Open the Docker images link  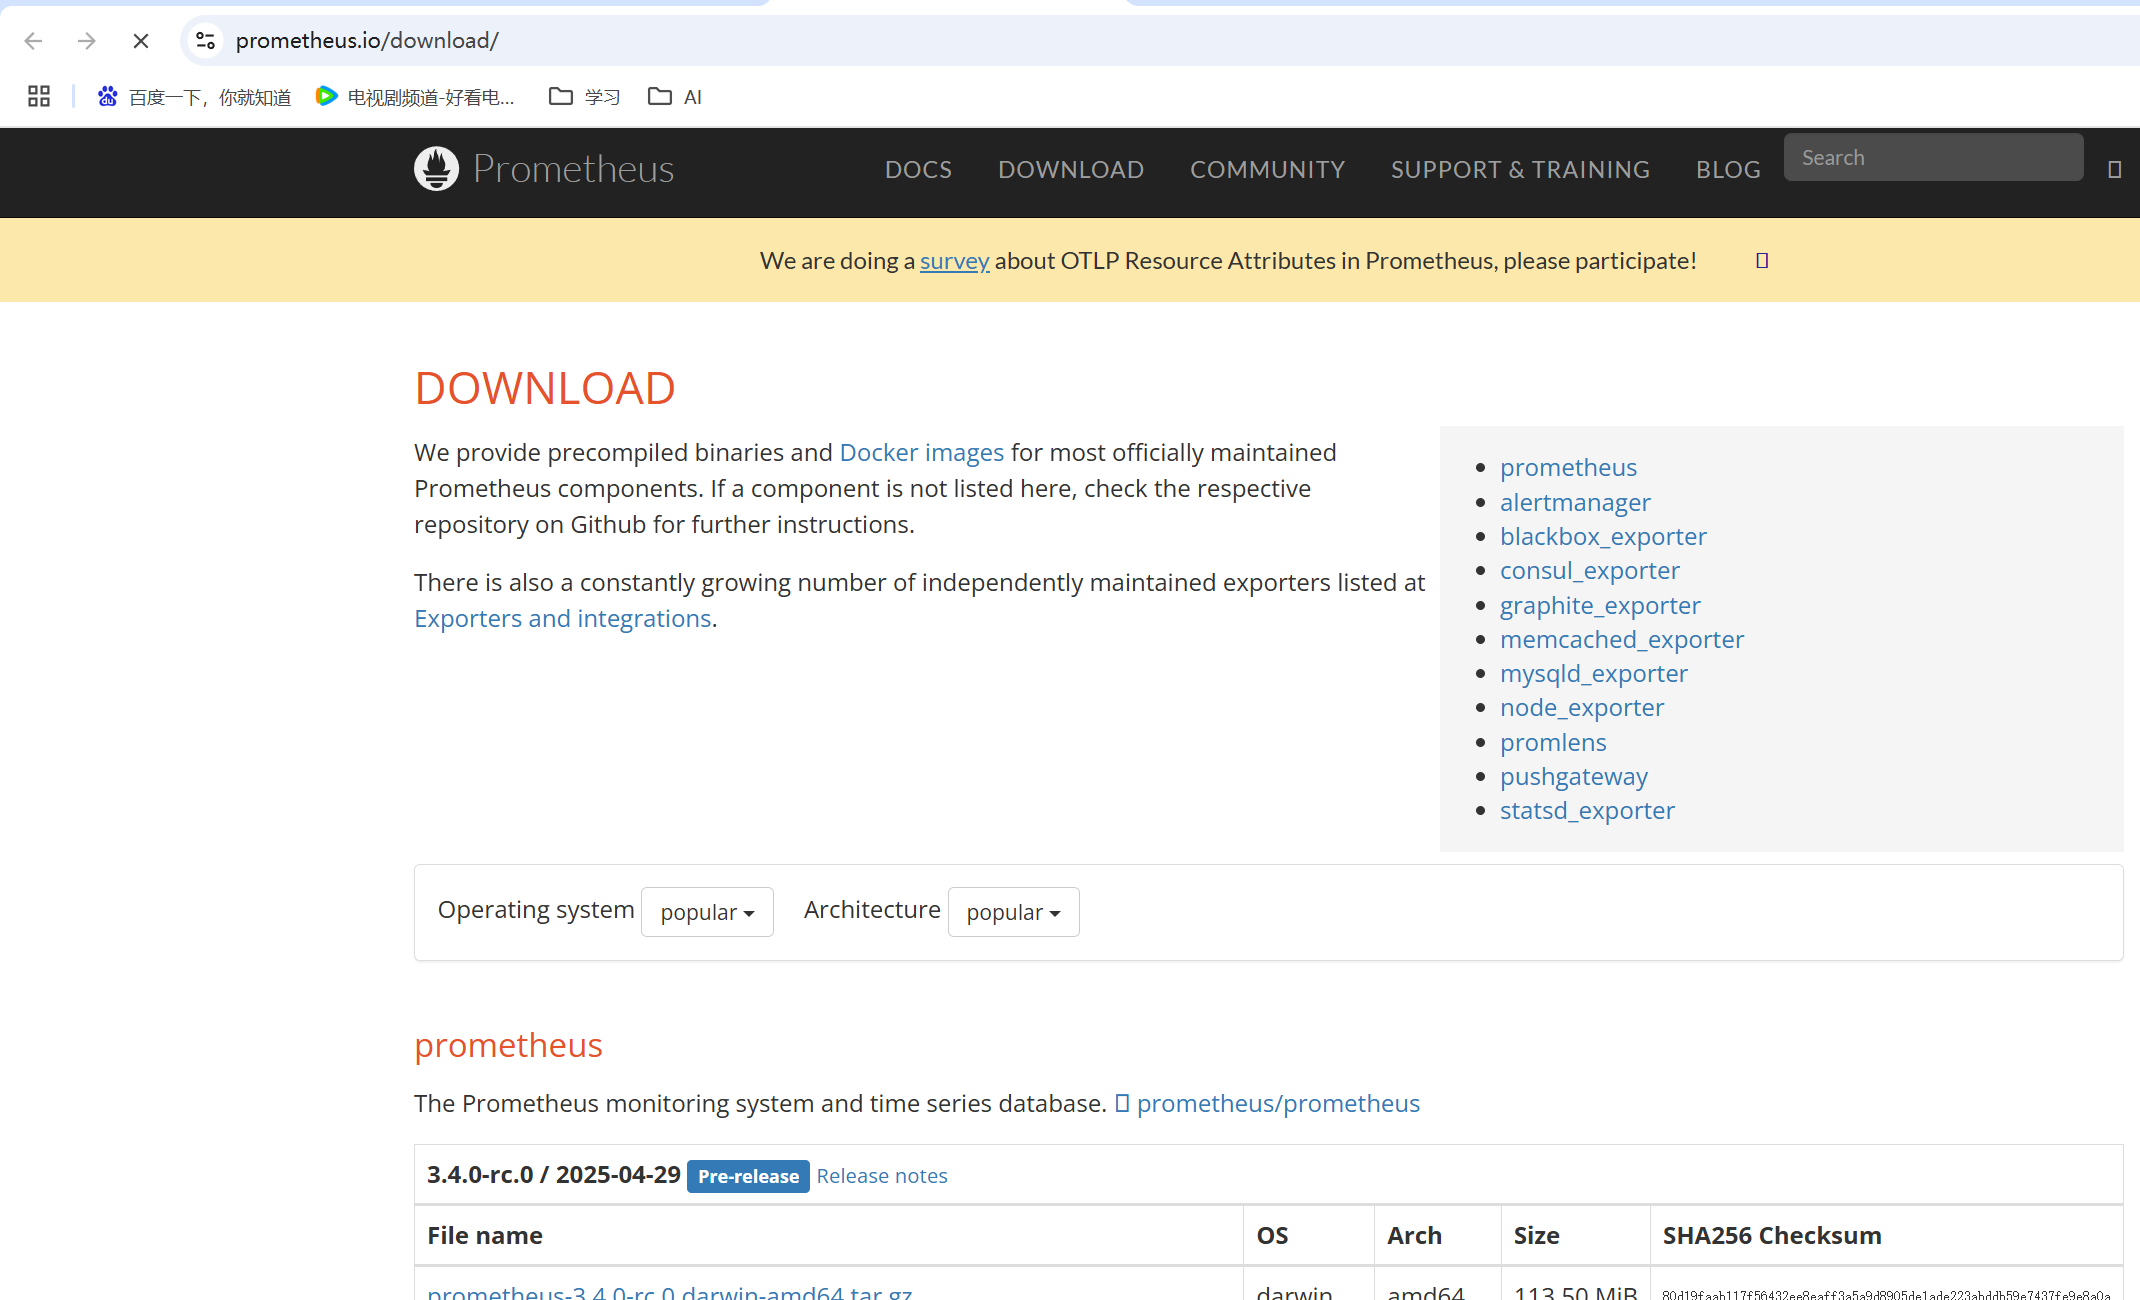[922, 453]
